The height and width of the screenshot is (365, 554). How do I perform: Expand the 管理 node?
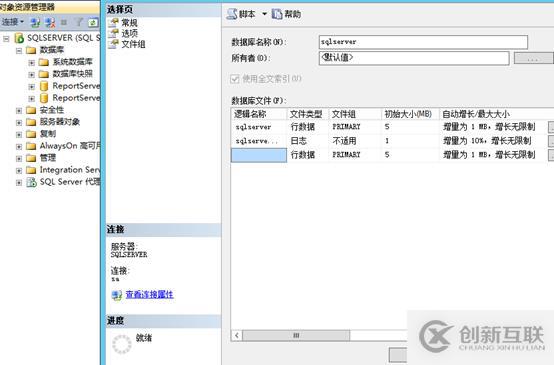point(19,159)
